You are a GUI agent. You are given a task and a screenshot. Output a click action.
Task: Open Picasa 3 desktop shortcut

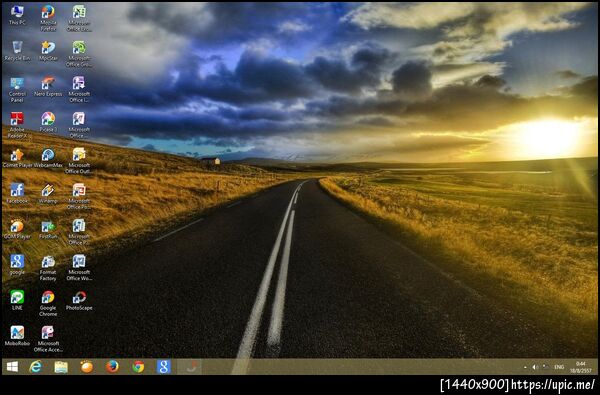point(48,122)
